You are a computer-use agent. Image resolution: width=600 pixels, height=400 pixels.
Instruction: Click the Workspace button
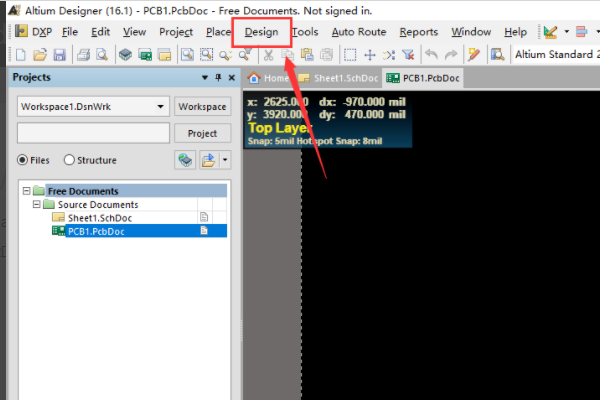pyautogui.click(x=202, y=106)
